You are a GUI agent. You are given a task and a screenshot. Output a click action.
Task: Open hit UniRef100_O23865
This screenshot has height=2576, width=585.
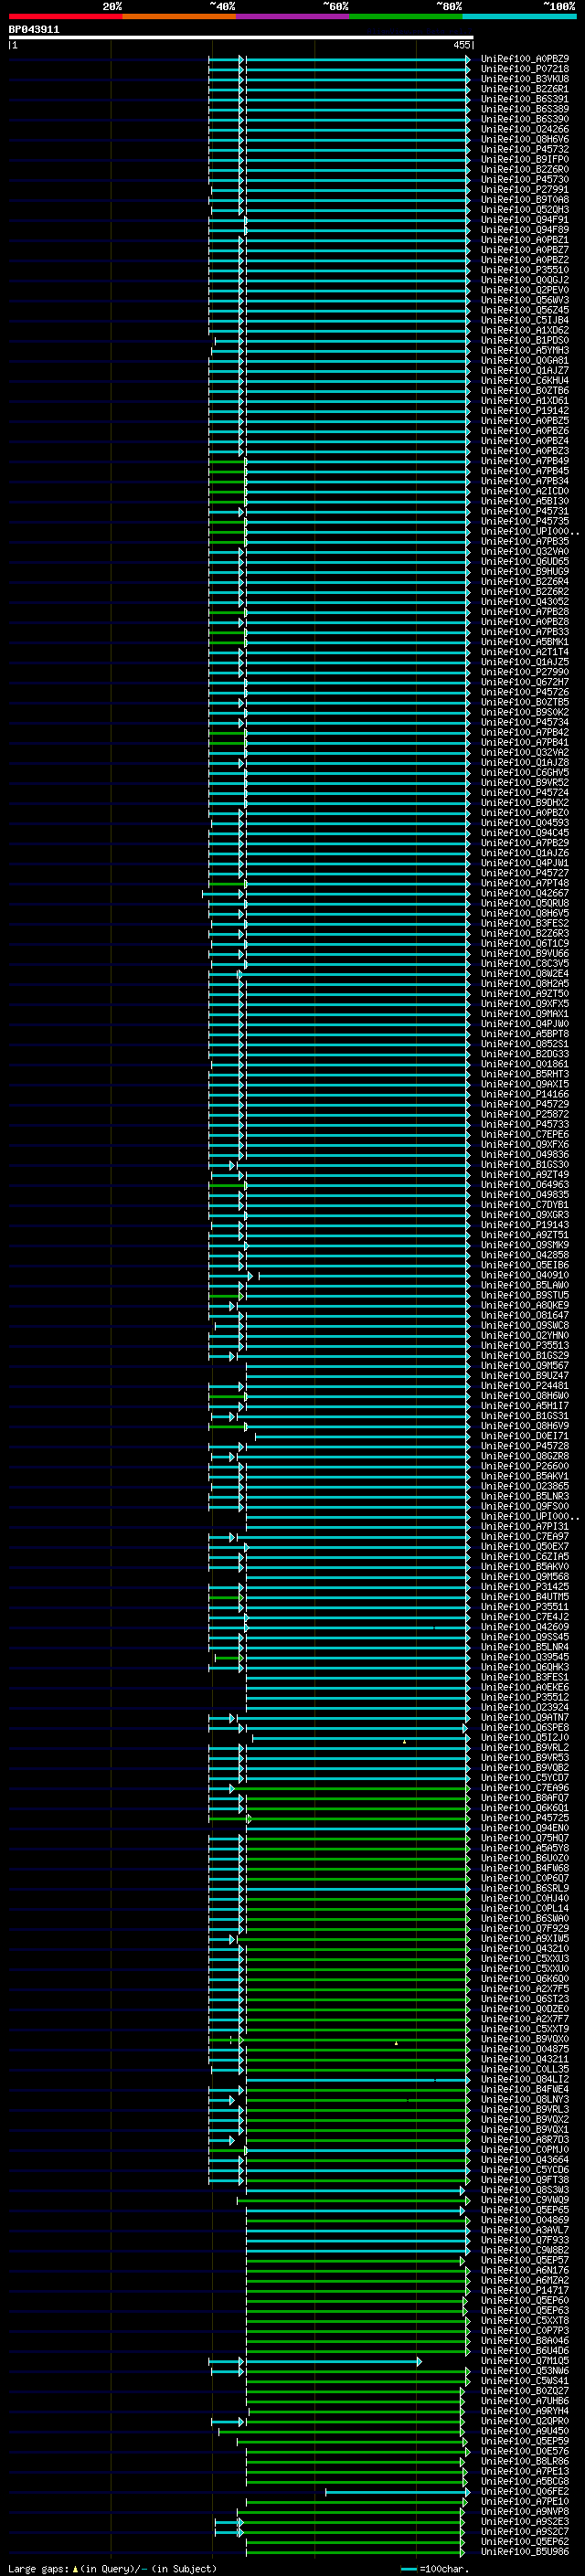tap(524, 1486)
